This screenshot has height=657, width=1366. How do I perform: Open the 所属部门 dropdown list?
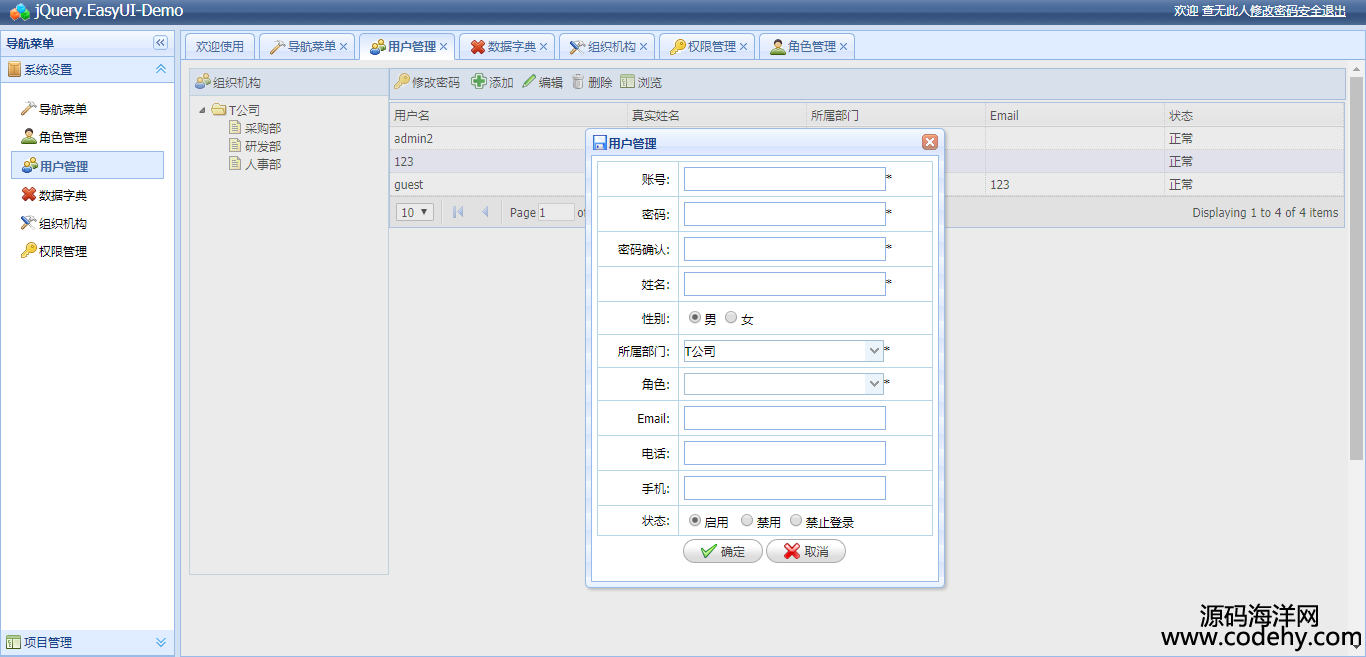[874, 351]
